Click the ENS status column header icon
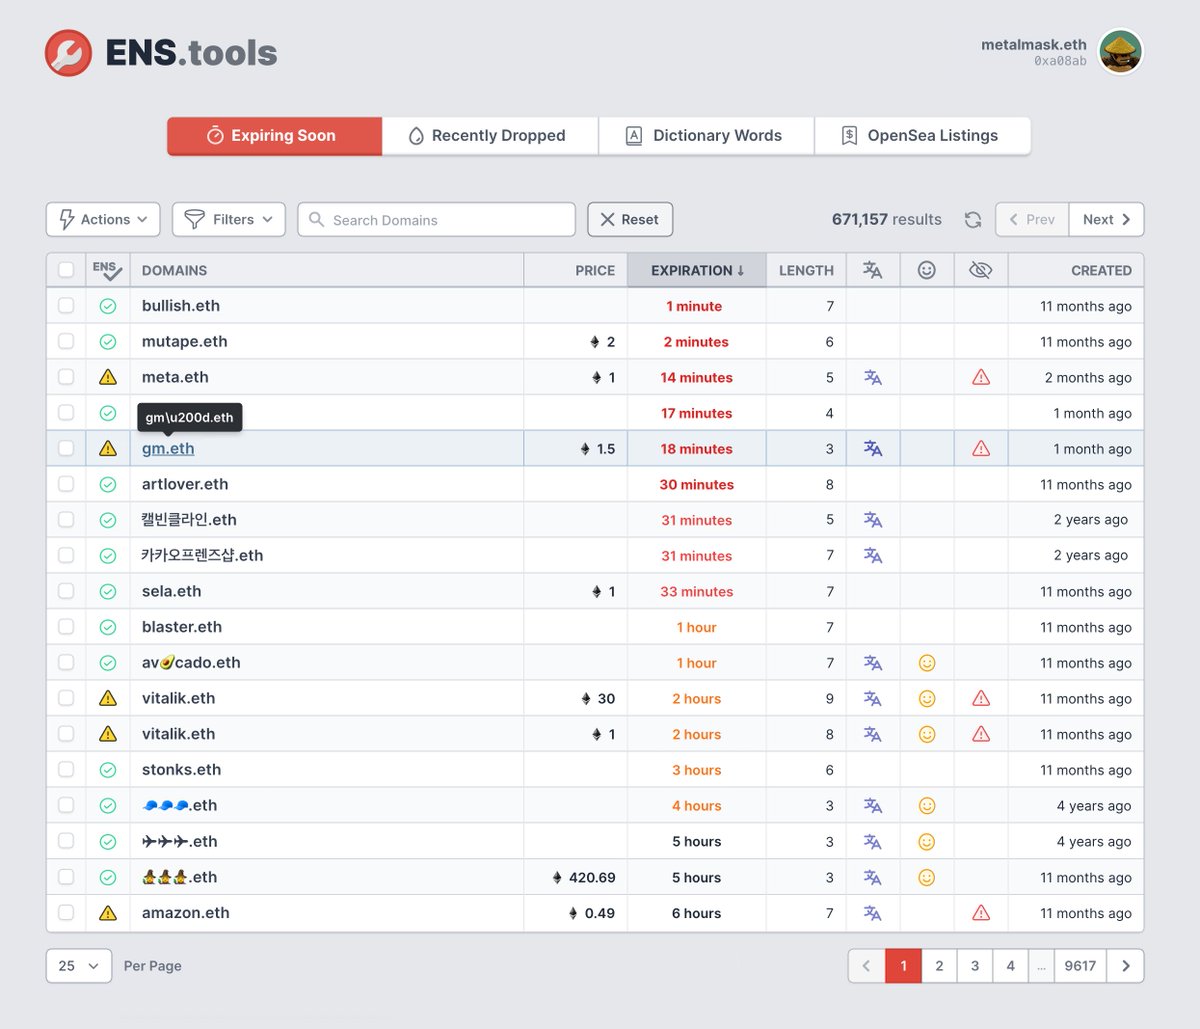Image resolution: width=1200 pixels, height=1029 pixels. point(107,270)
